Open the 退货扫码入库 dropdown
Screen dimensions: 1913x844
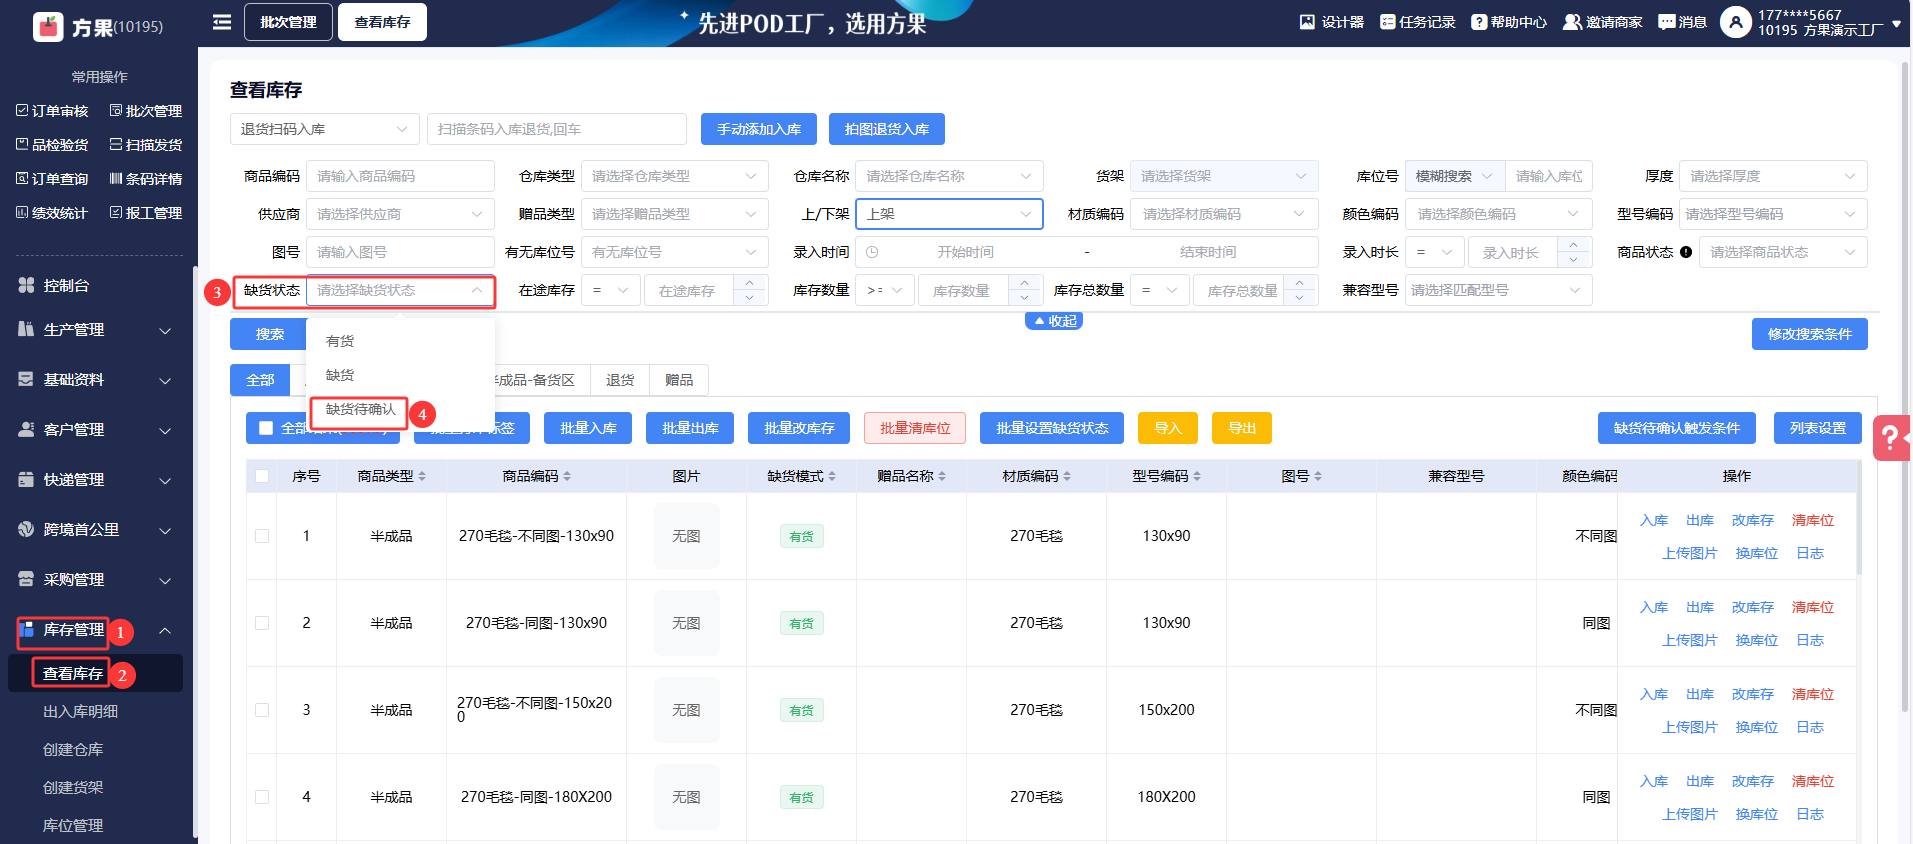pyautogui.click(x=325, y=129)
